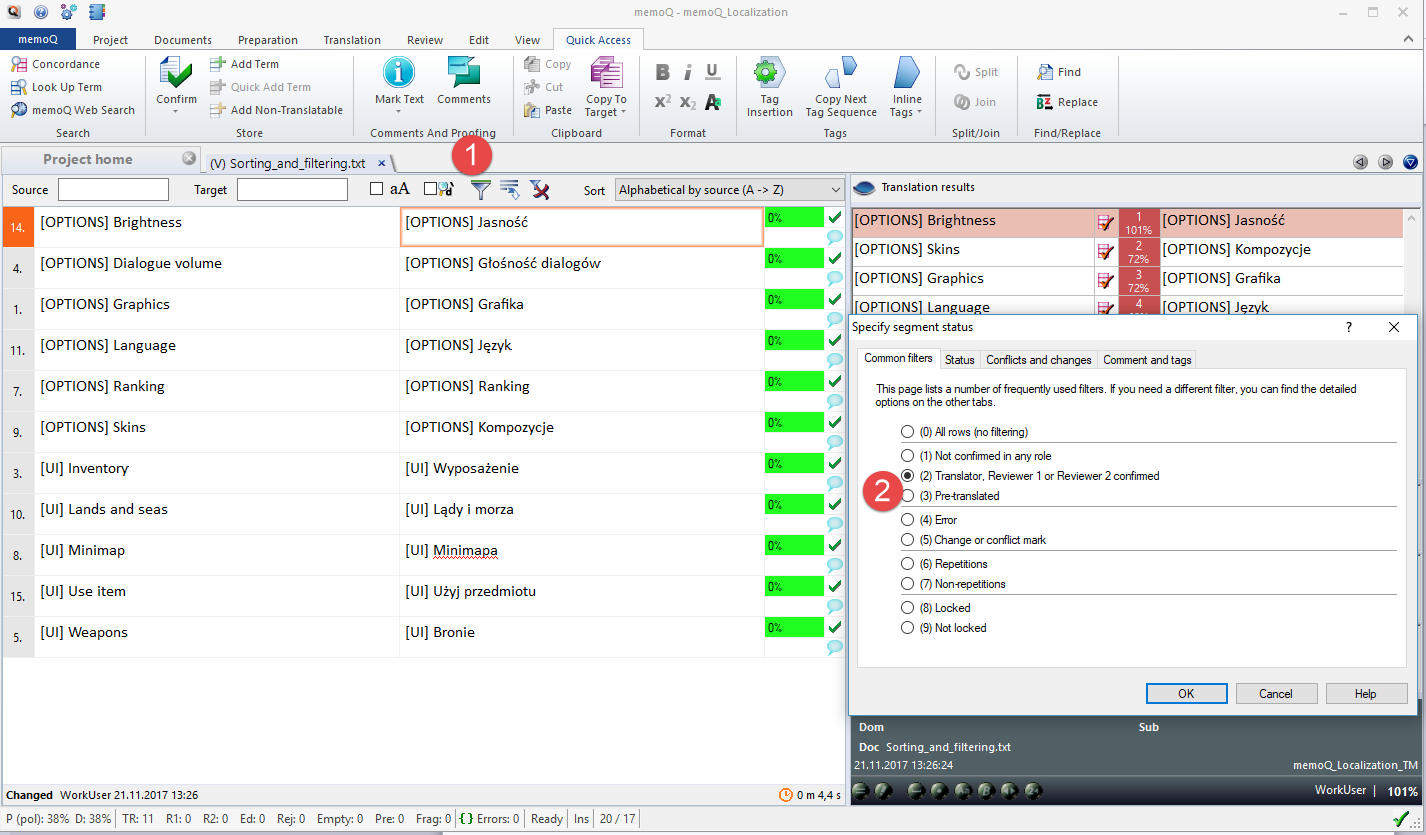The width and height of the screenshot is (1426, 835).
Task: Open the Comments tool
Action: [464, 80]
